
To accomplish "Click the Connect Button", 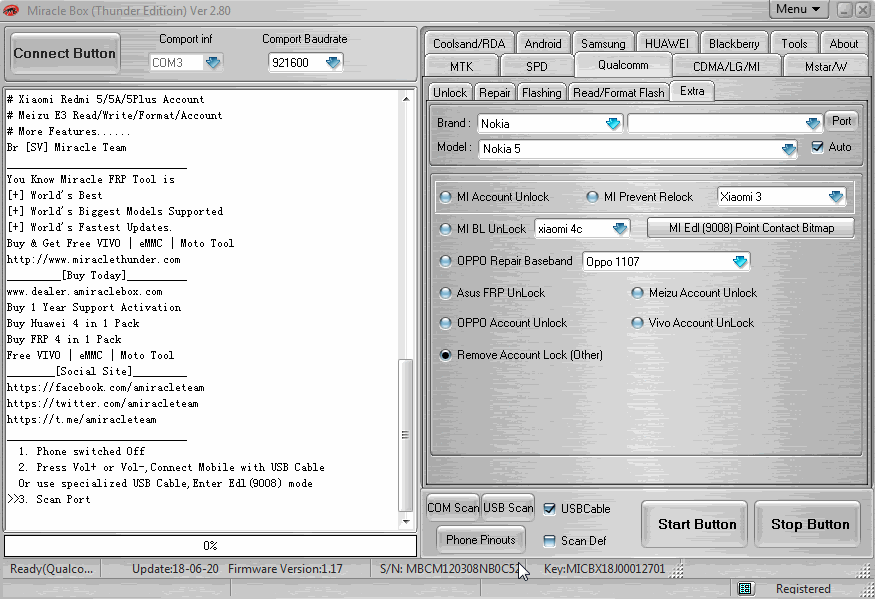I will pos(65,54).
